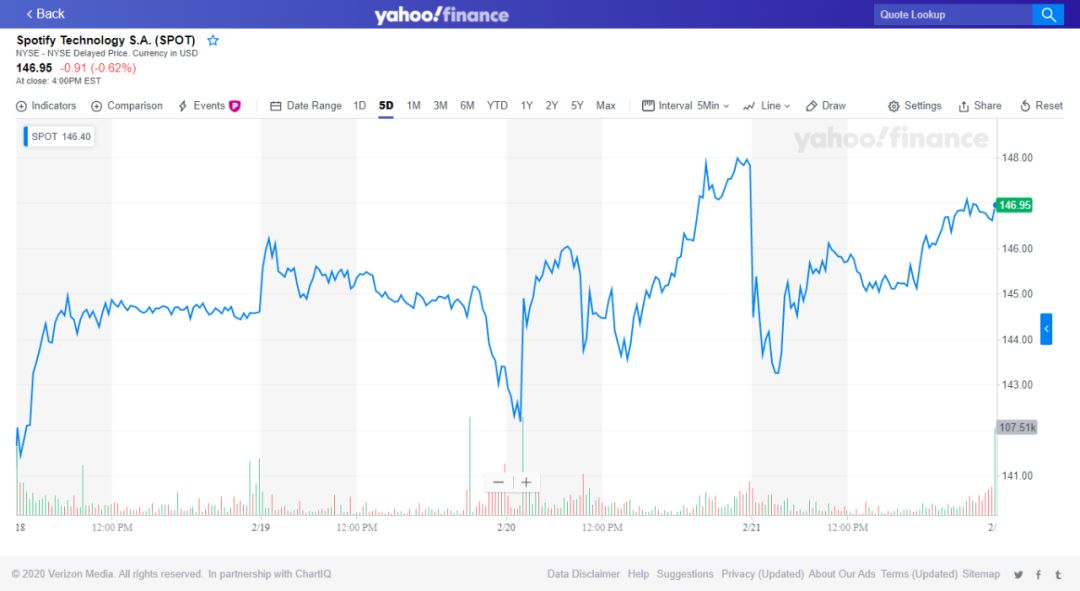This screenshot has height=591, width=1080.
Task: Toggle Events display on chart
Action: (208, 106)
